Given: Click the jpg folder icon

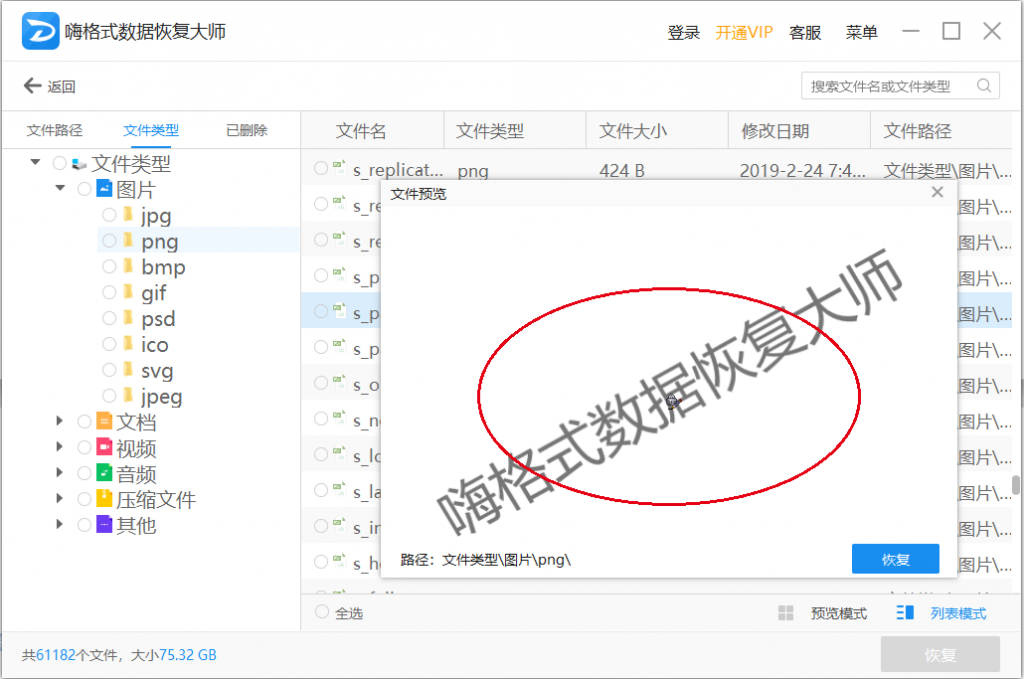Looking at the screenshot, I should 129,215.
